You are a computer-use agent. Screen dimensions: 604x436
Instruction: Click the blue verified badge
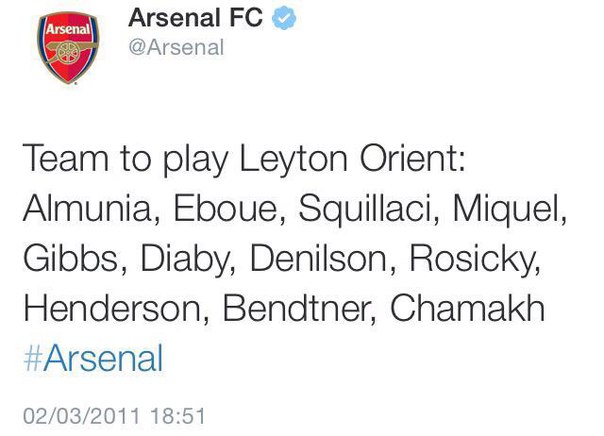click(284, 18)
